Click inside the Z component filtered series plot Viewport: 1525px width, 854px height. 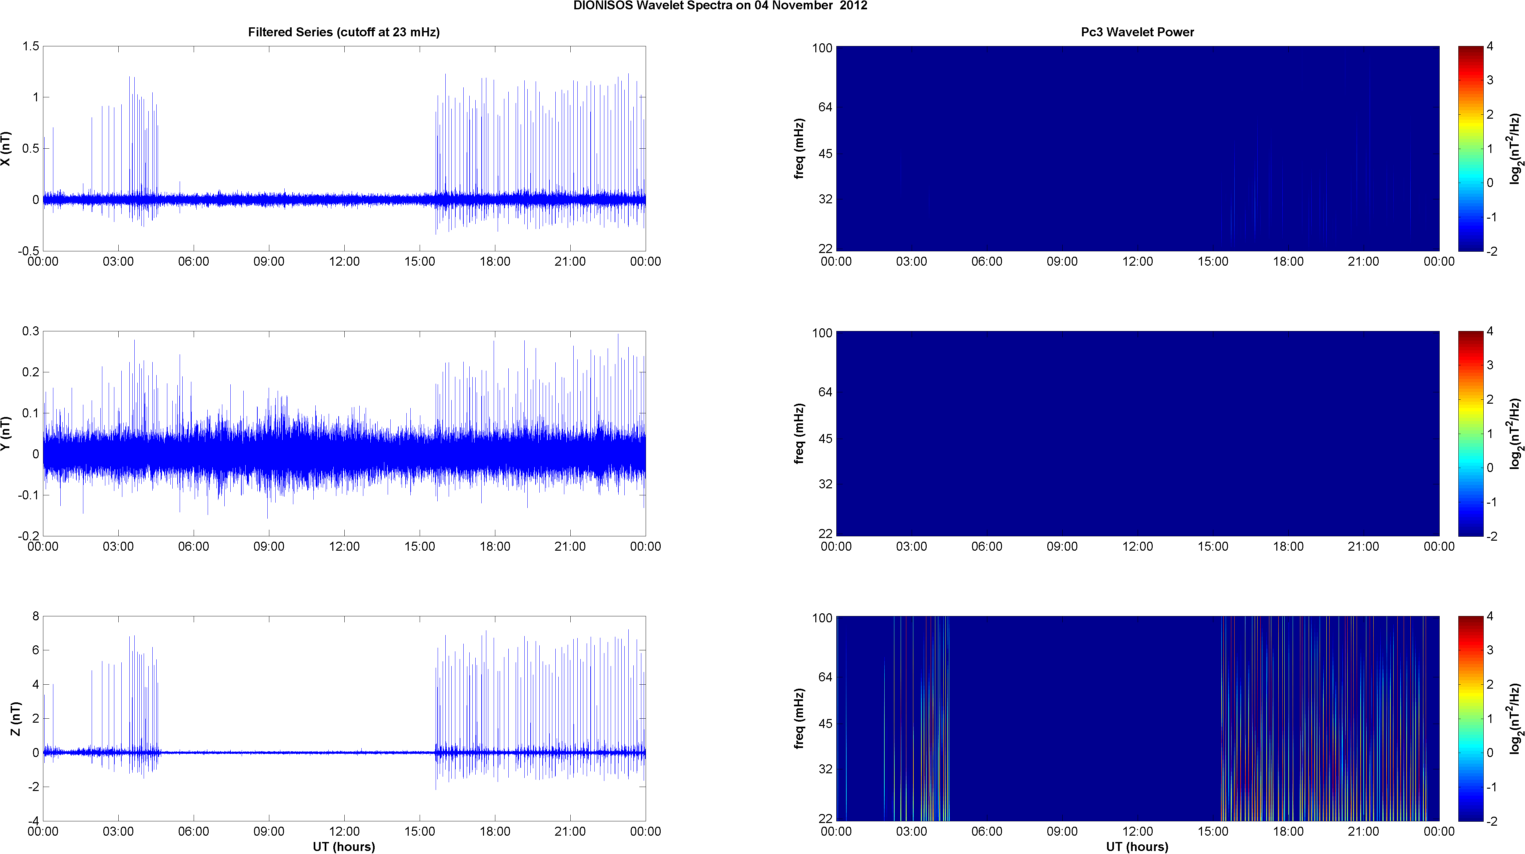click(x=344, y=718)
